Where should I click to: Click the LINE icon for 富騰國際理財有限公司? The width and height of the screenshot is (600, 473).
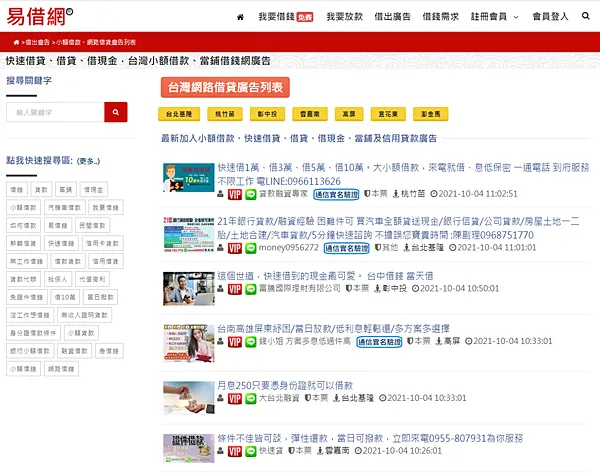(x=251, y=289)
